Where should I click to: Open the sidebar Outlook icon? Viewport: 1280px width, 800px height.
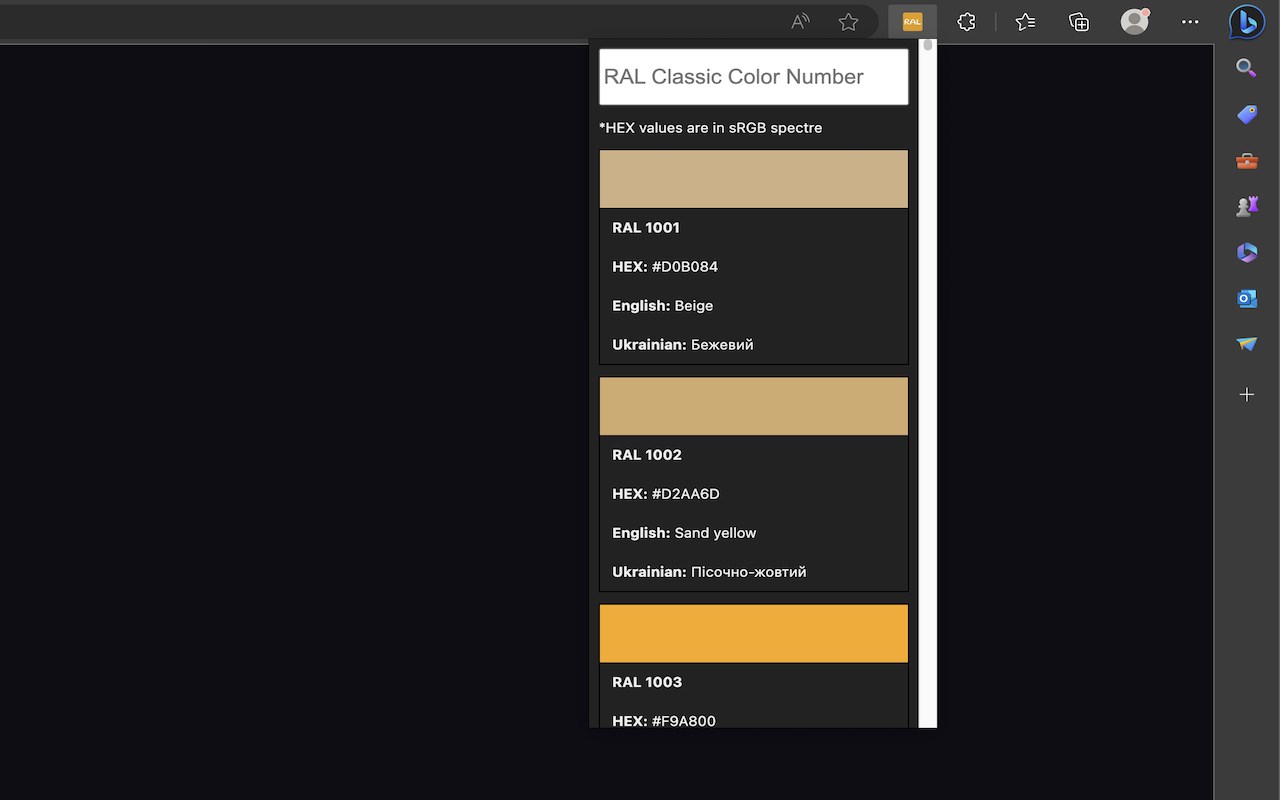click(1246, 299)
